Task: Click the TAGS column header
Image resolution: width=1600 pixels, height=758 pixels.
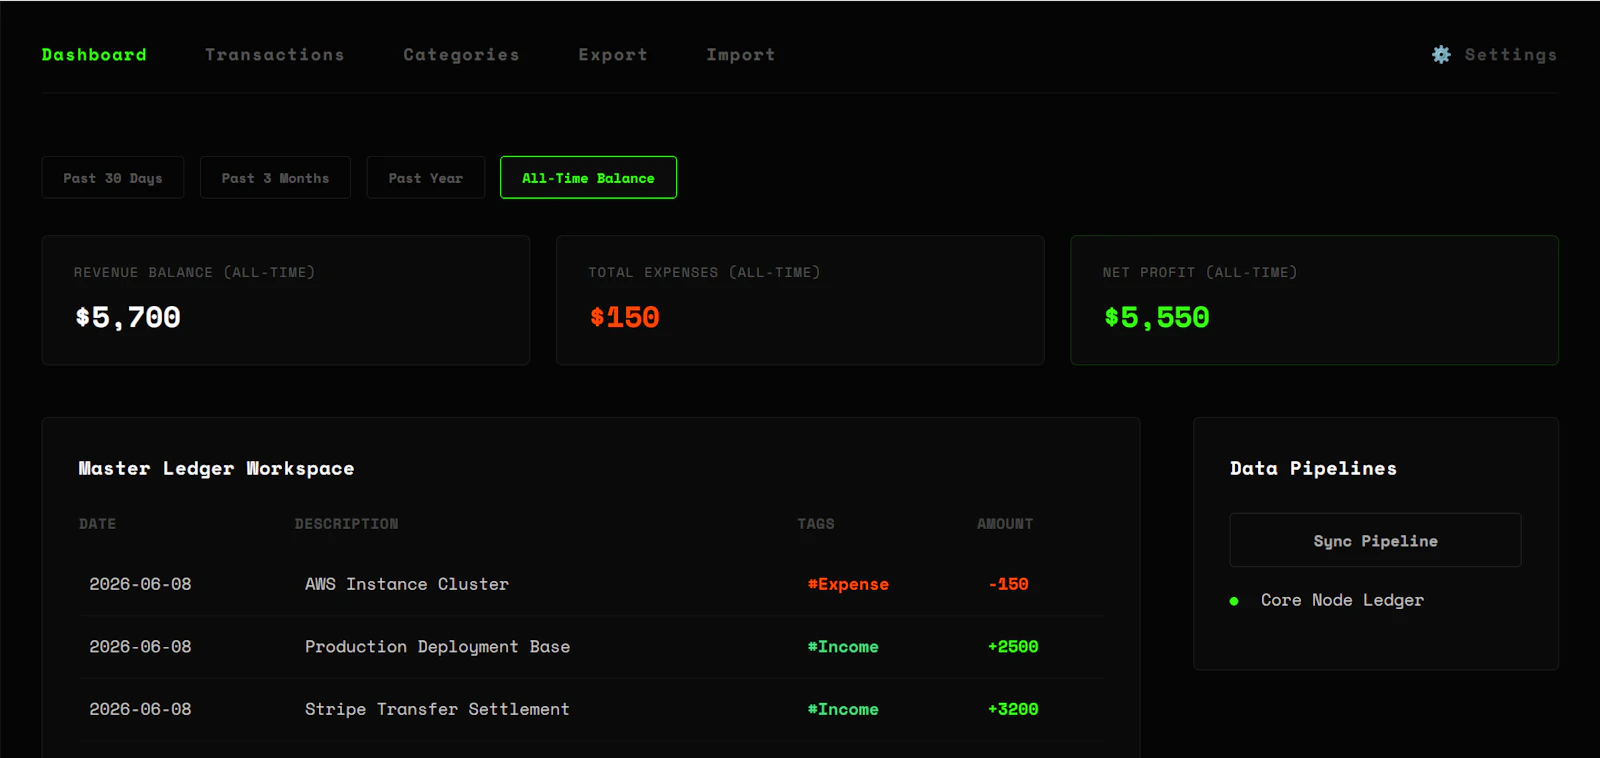Action: (816, 524)
